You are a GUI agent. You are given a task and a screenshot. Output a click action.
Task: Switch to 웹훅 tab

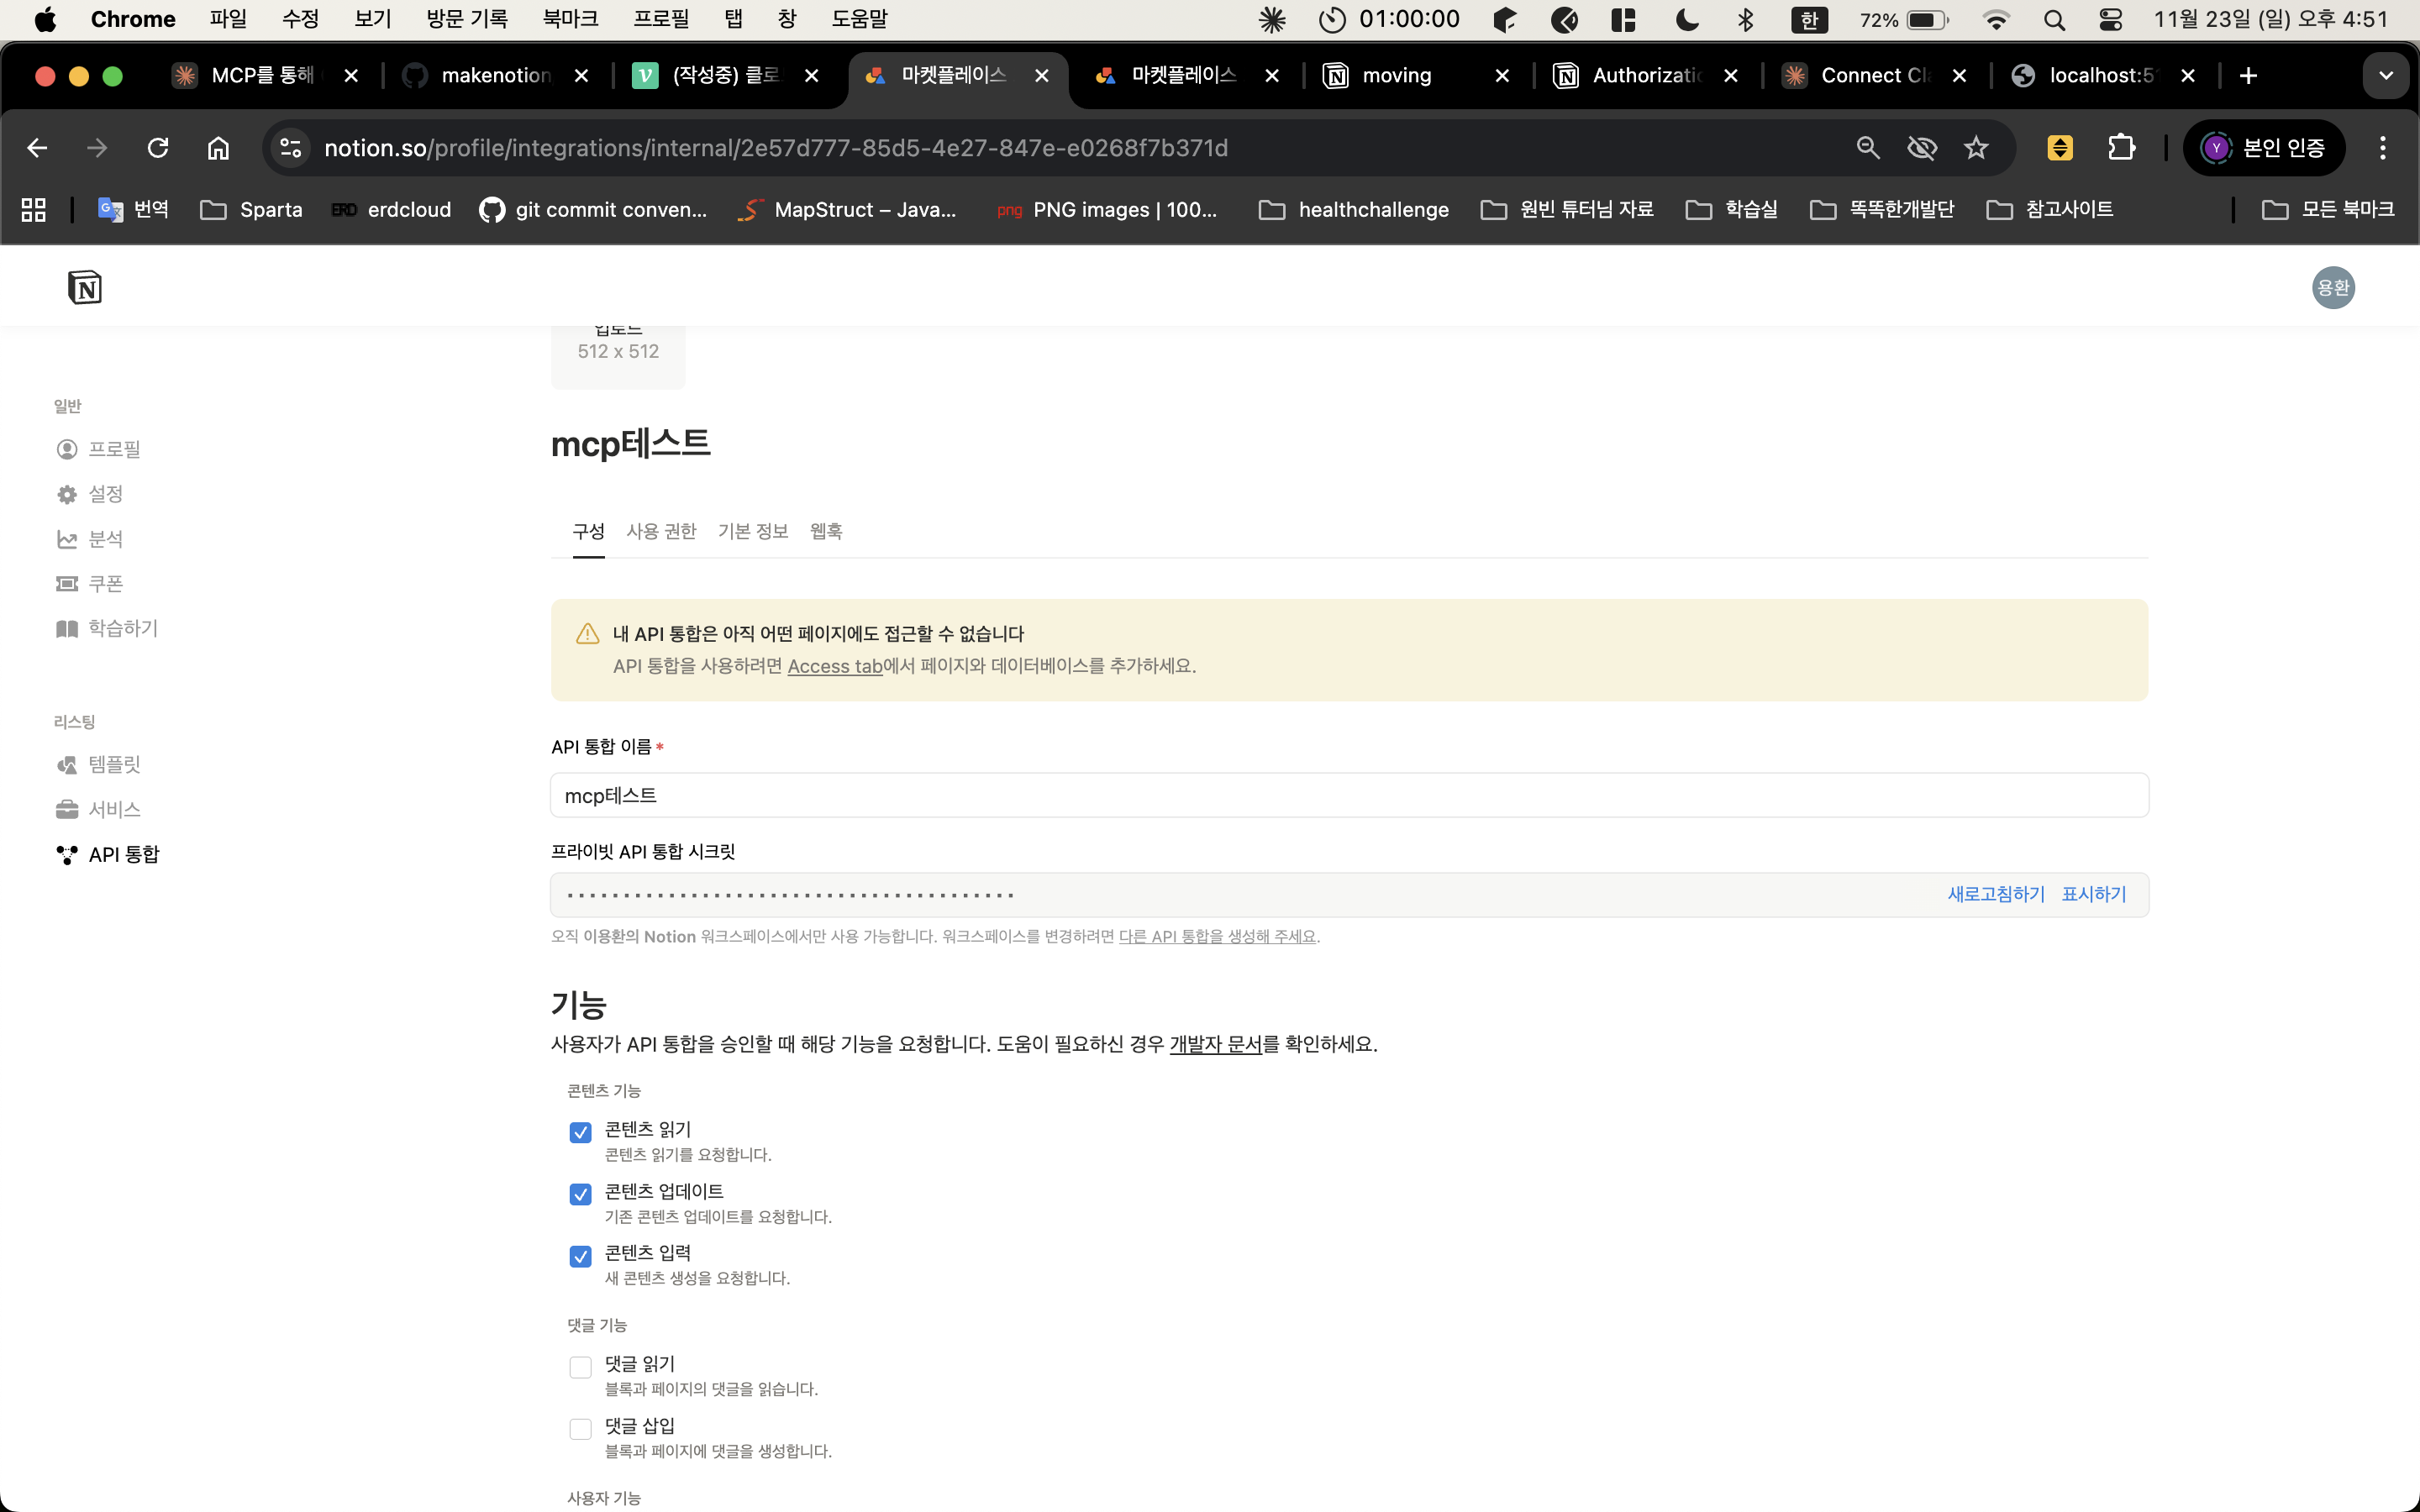[x=825, y=531]
